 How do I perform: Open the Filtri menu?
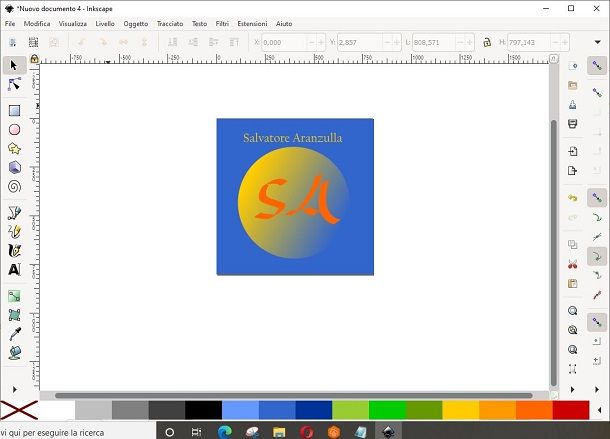coord(222,23)
